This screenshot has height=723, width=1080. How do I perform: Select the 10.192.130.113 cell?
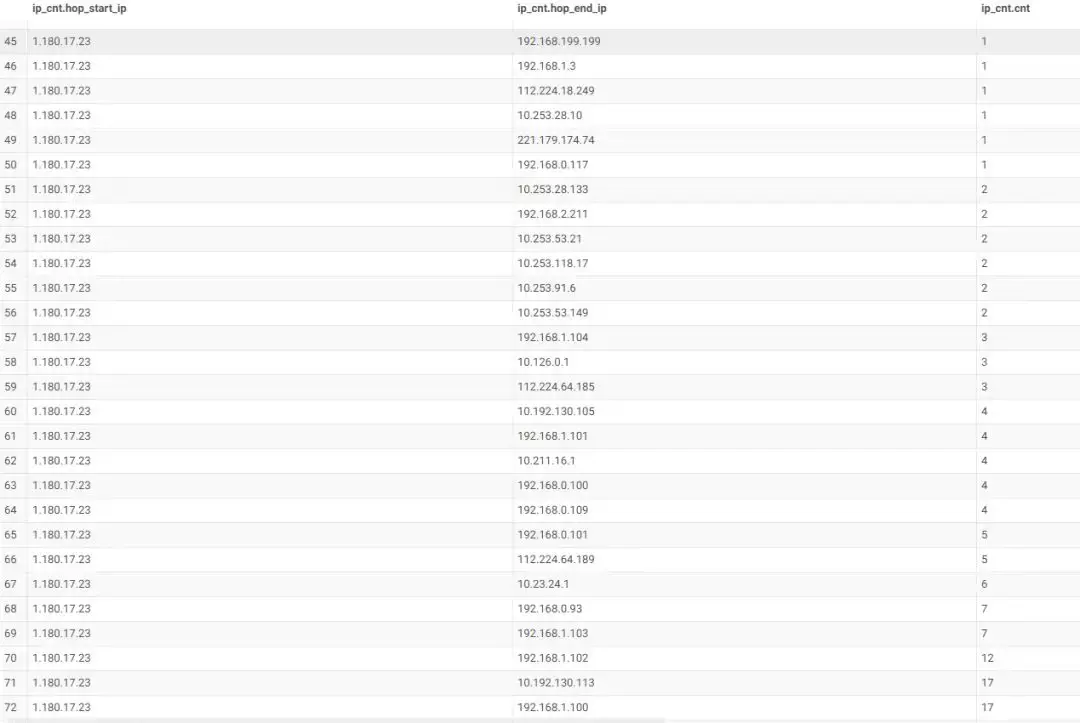pyautogui.click(x=556, y=683)
